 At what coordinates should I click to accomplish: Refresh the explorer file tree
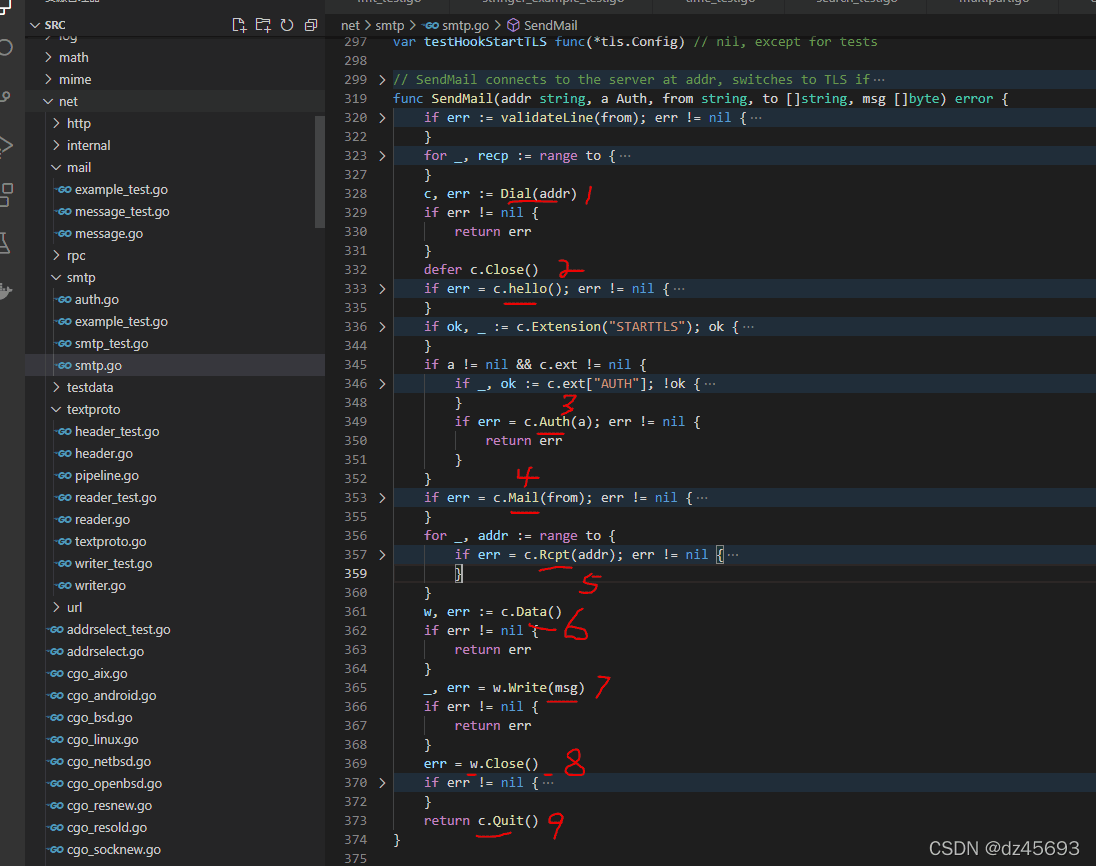(x=287, y=25)
